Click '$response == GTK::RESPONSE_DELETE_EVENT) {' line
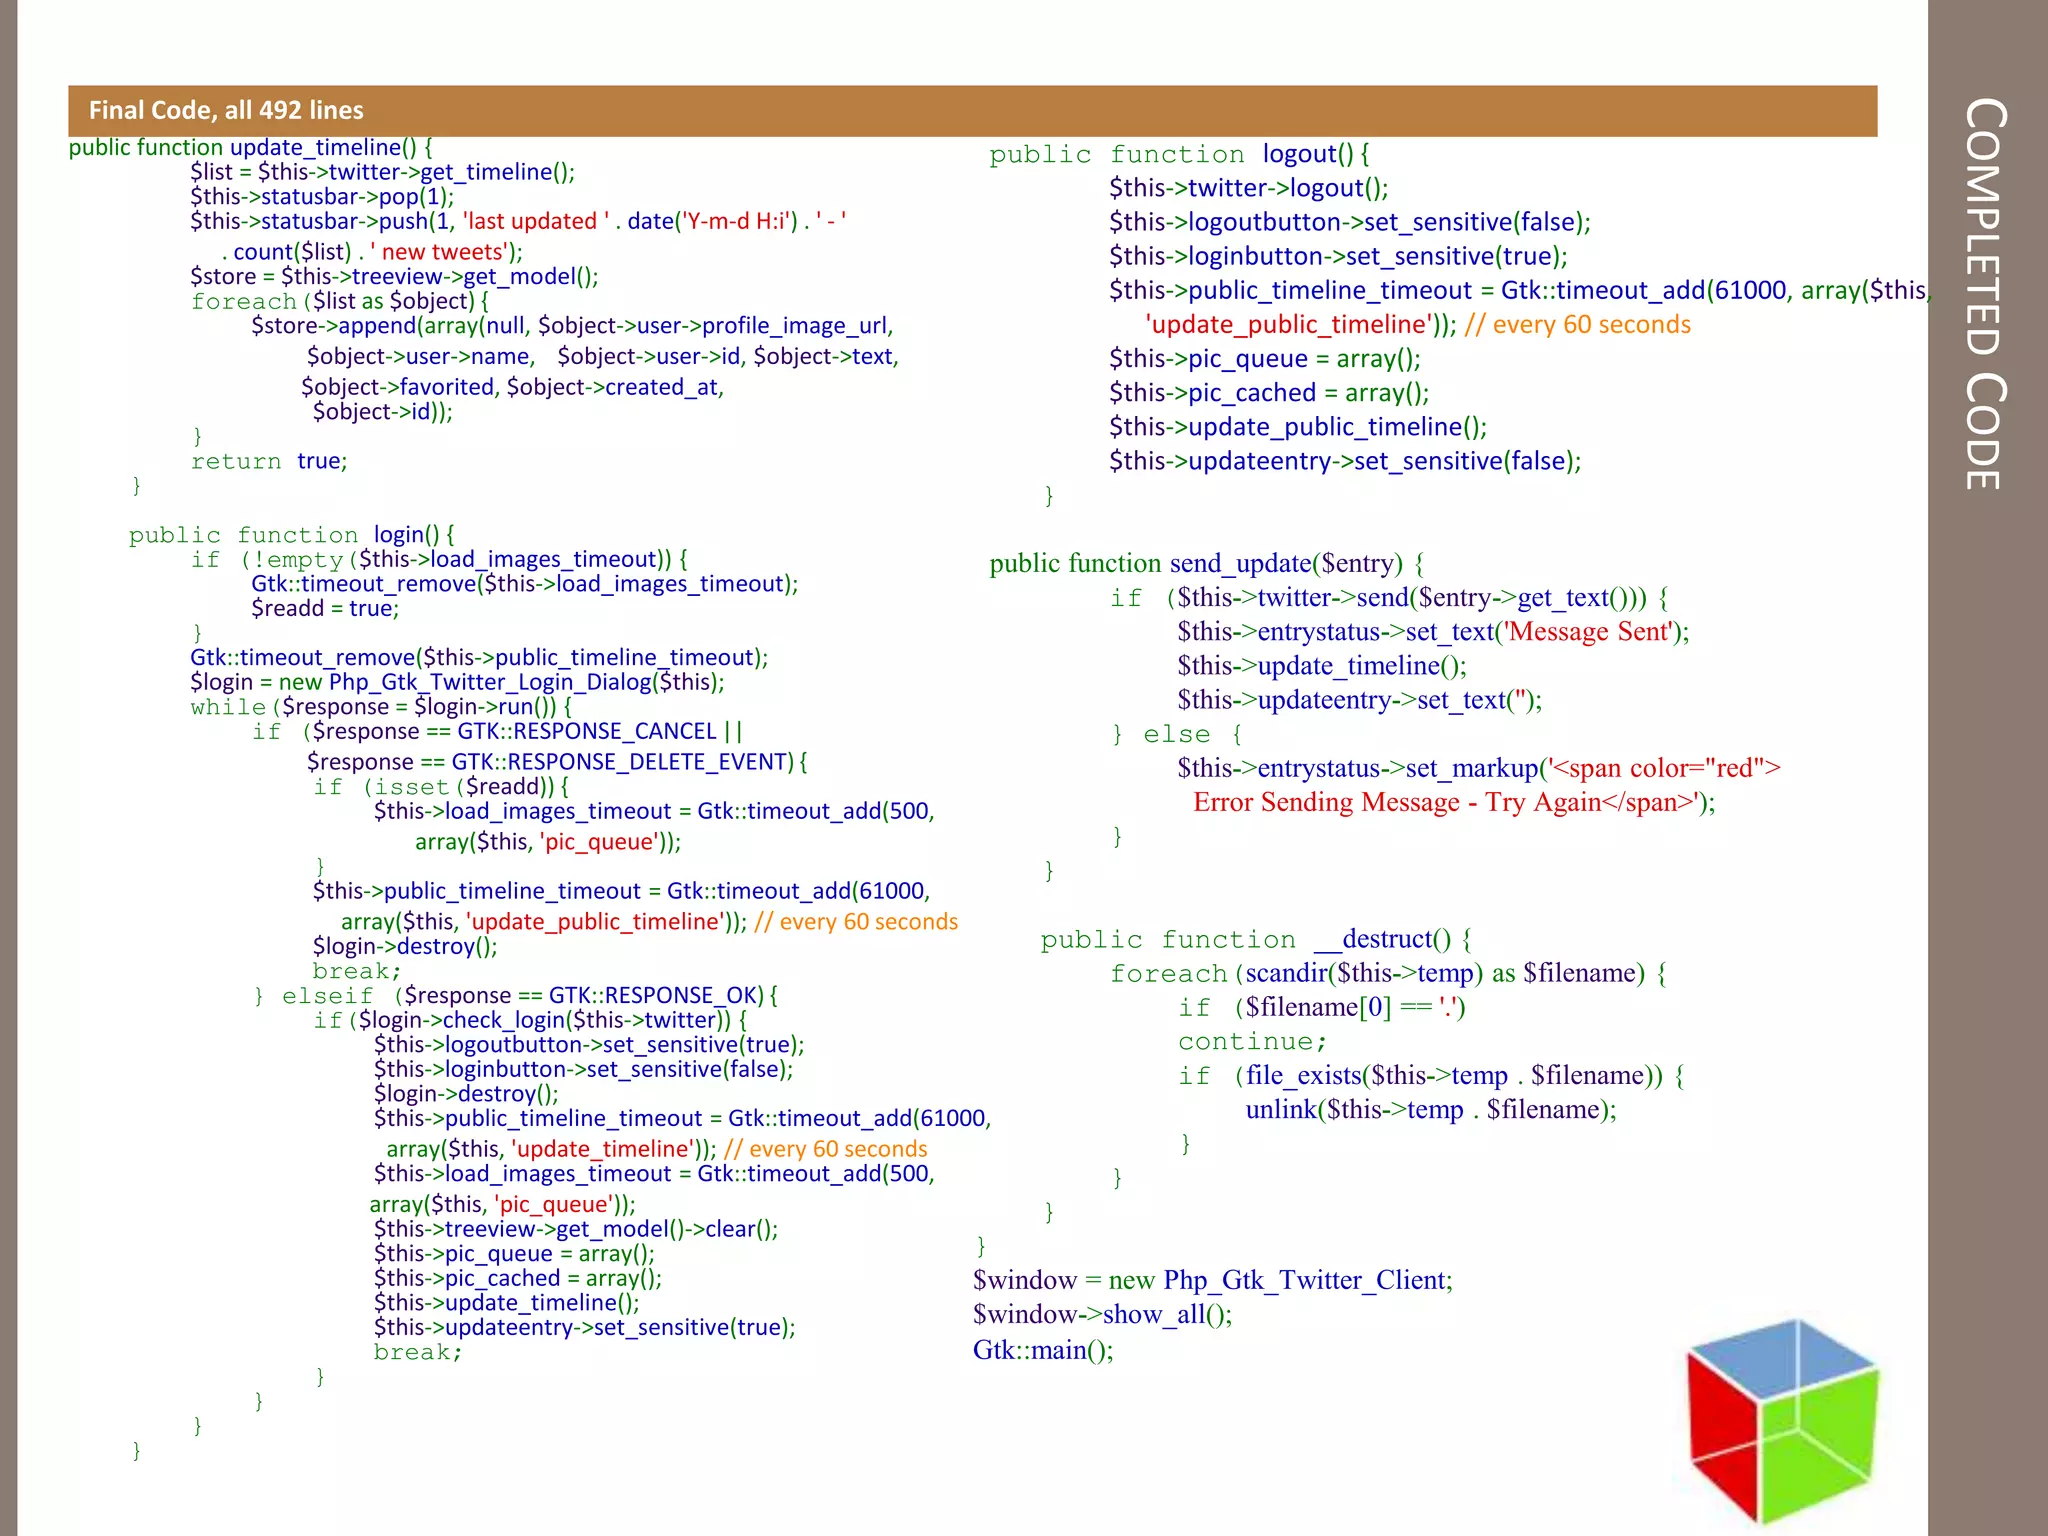2048x1536 pixels. point(557,762)
